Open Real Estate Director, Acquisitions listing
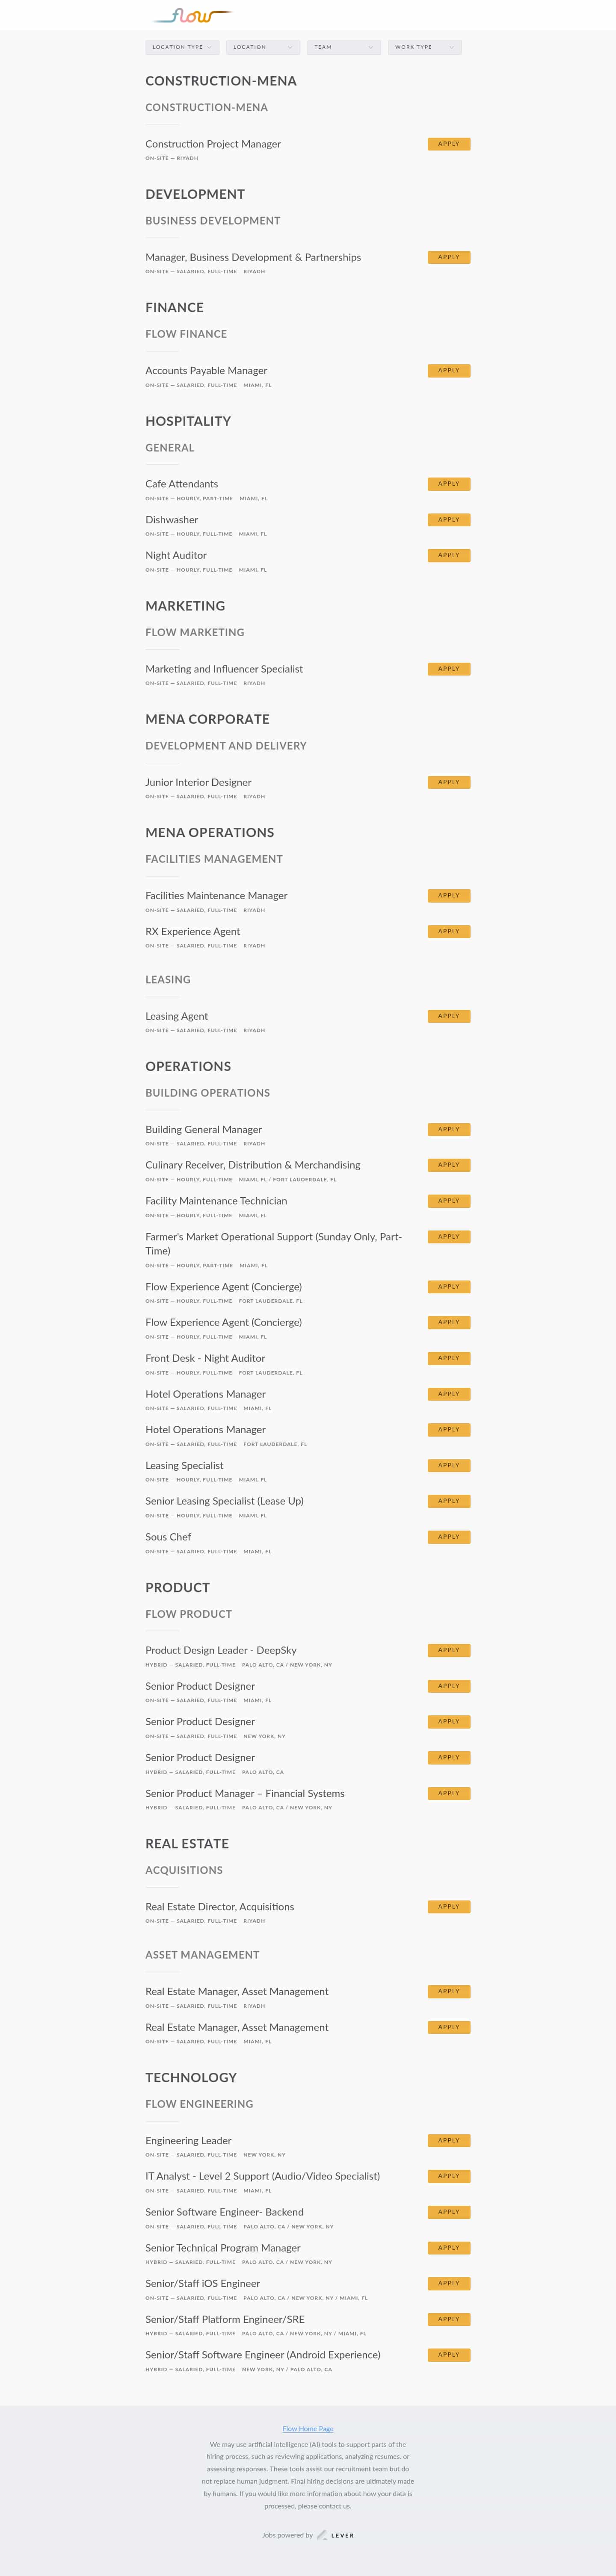 pyautogui.click(x=219, y=1907)
